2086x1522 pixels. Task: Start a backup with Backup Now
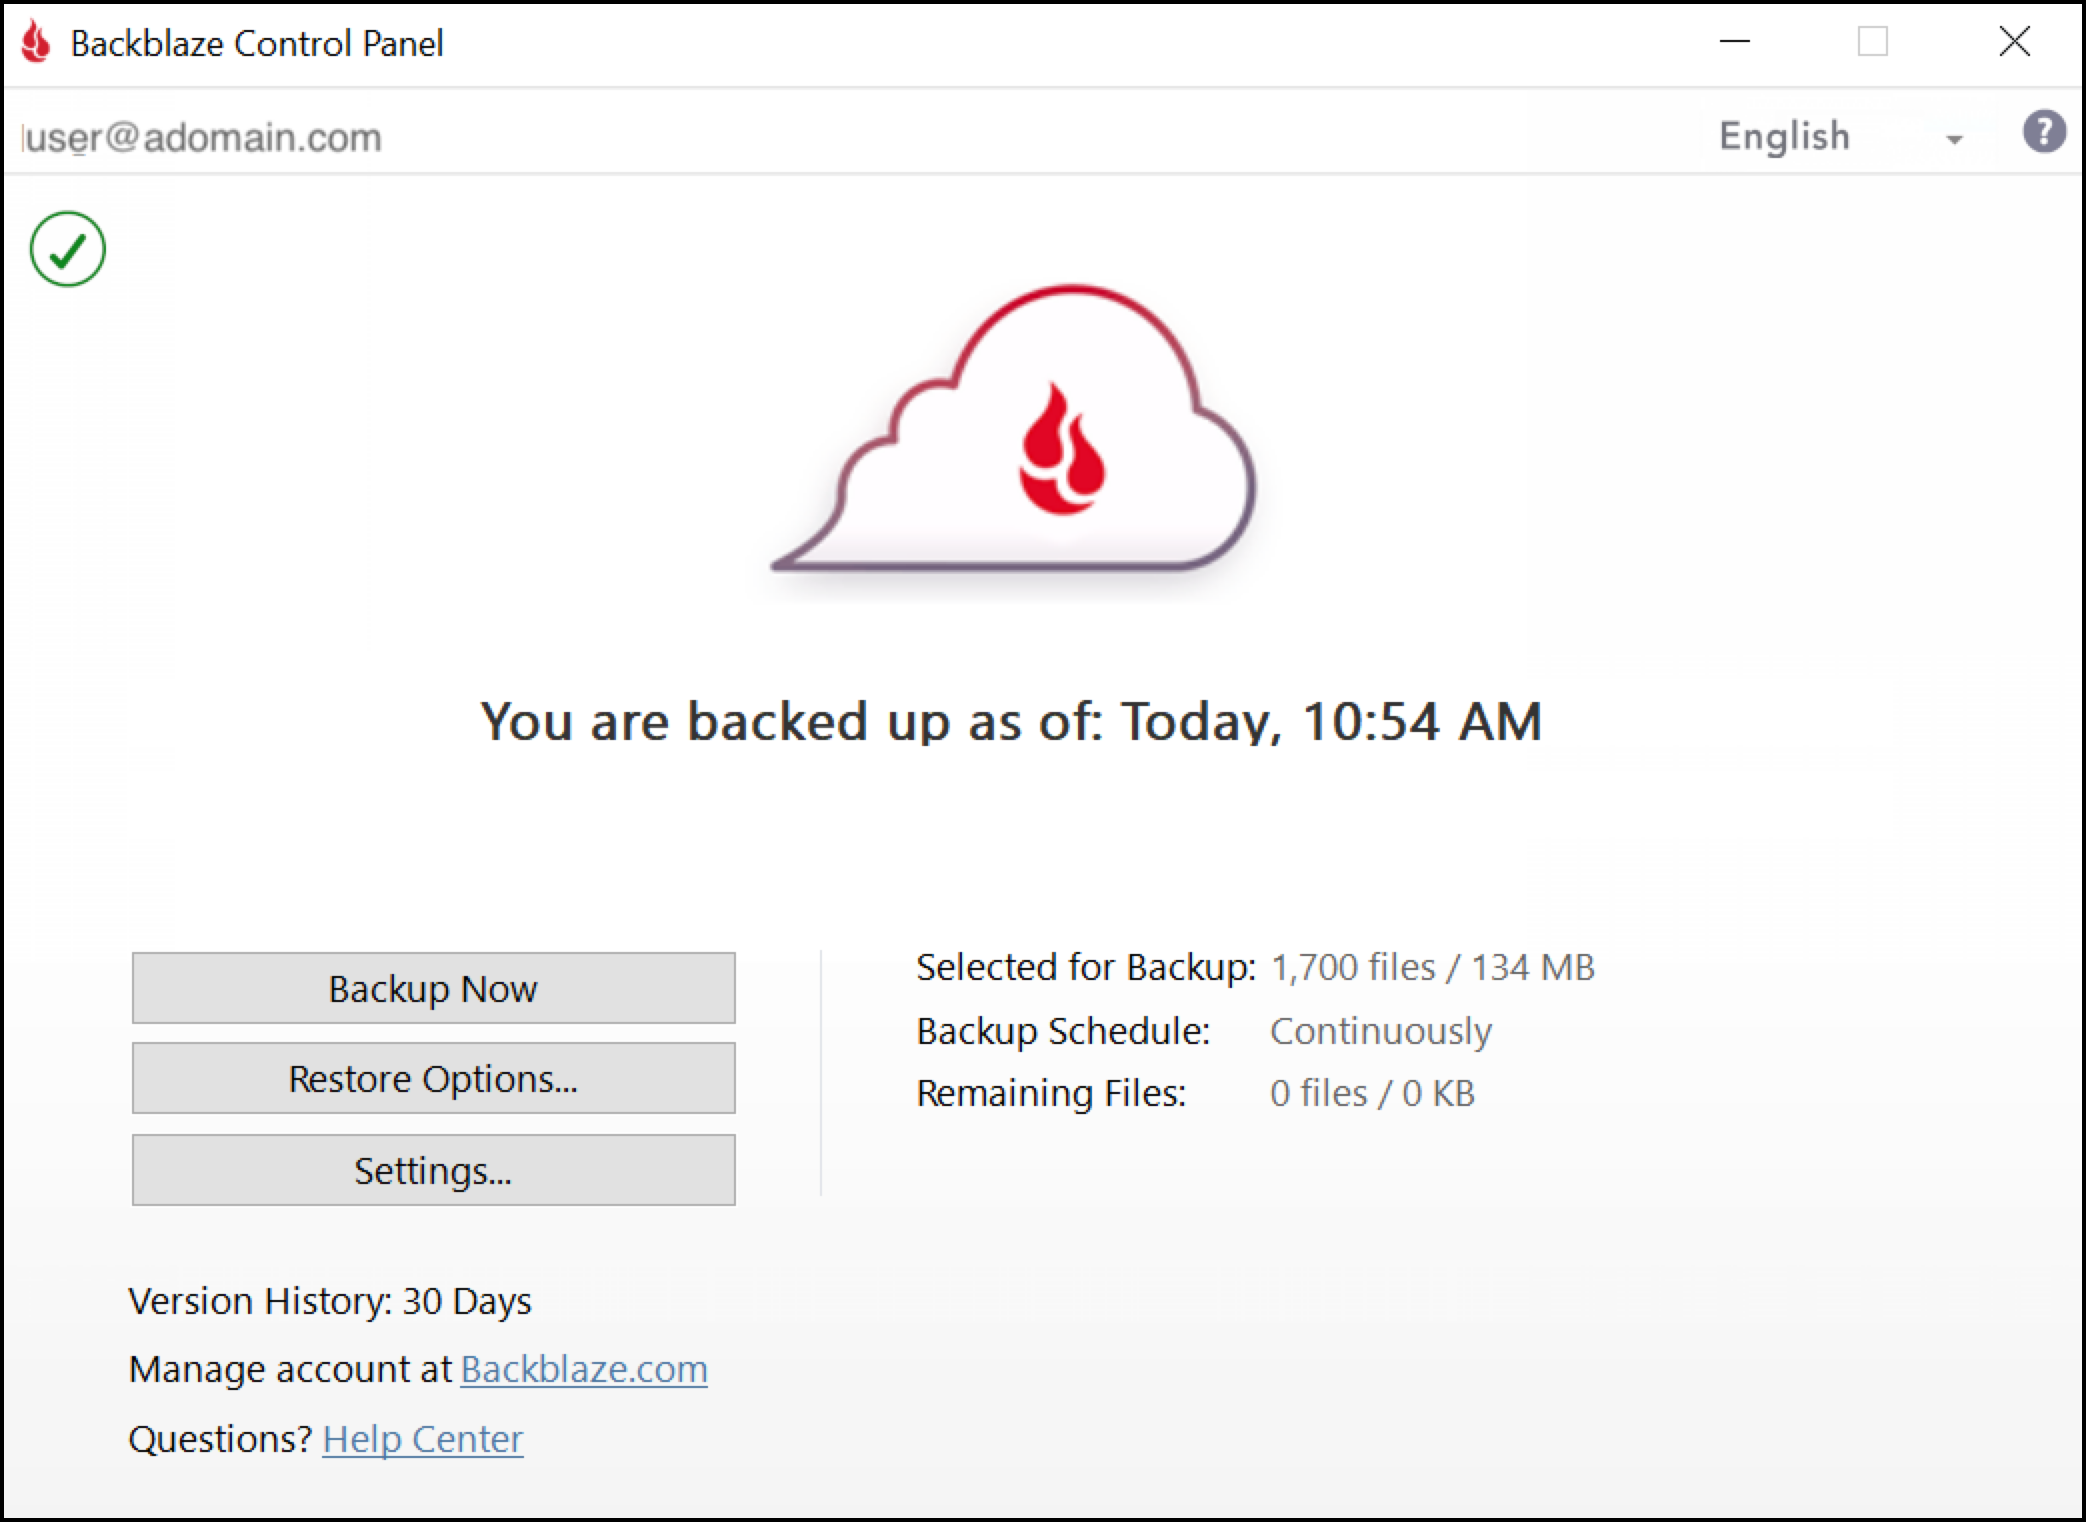tap(433, 988)
